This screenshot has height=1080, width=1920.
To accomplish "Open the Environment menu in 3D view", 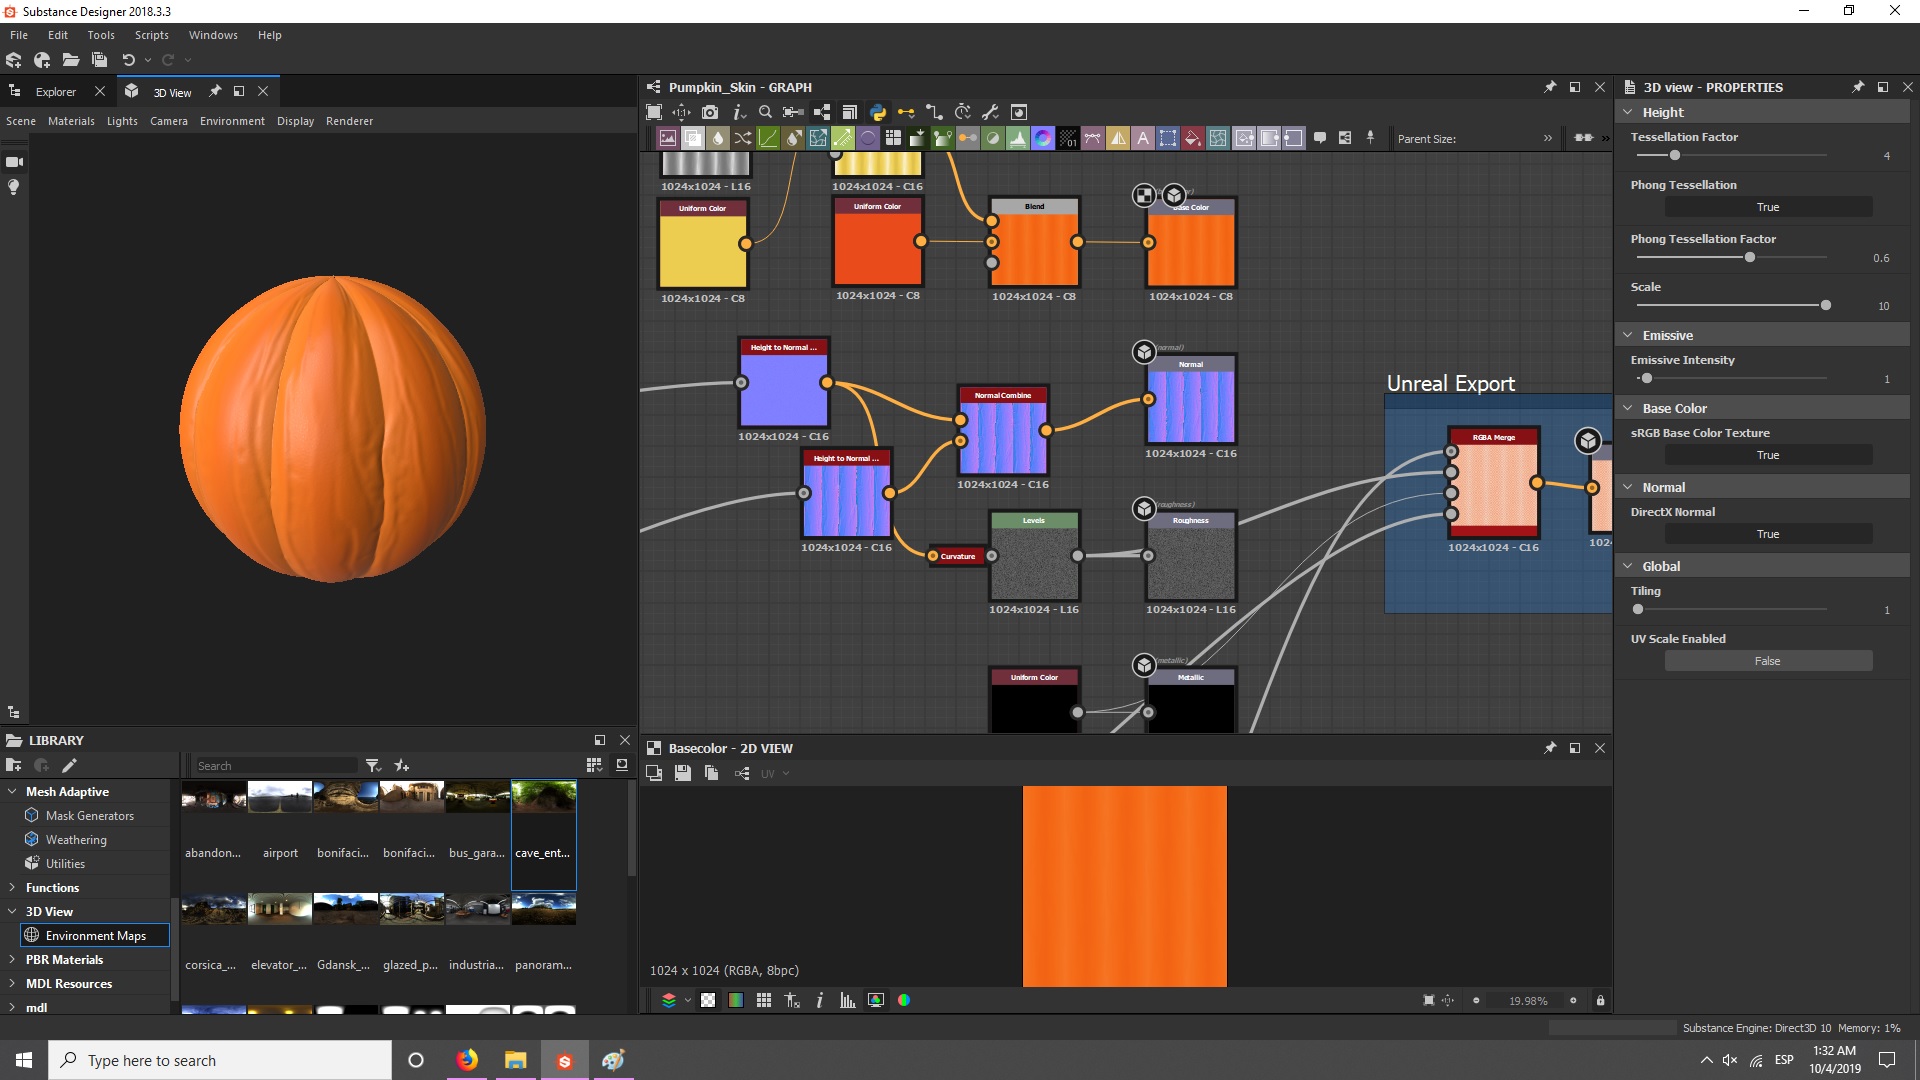I will [232, 121].
